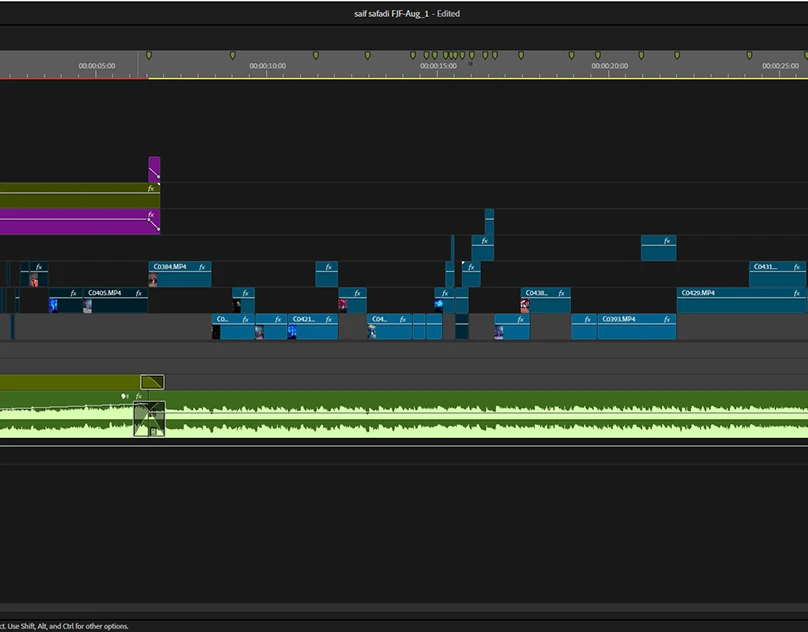This screenshot has width=808, height=632.
Task: Click the status bar hint about Shift, Alt, Ctrl
Action: point(64,626)
